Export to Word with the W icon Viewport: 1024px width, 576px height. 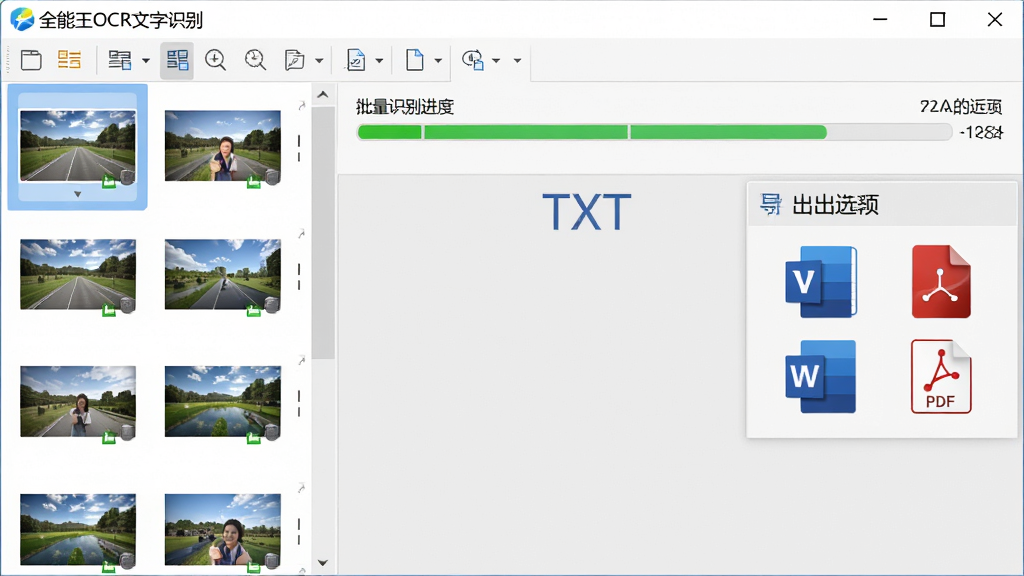821,376
